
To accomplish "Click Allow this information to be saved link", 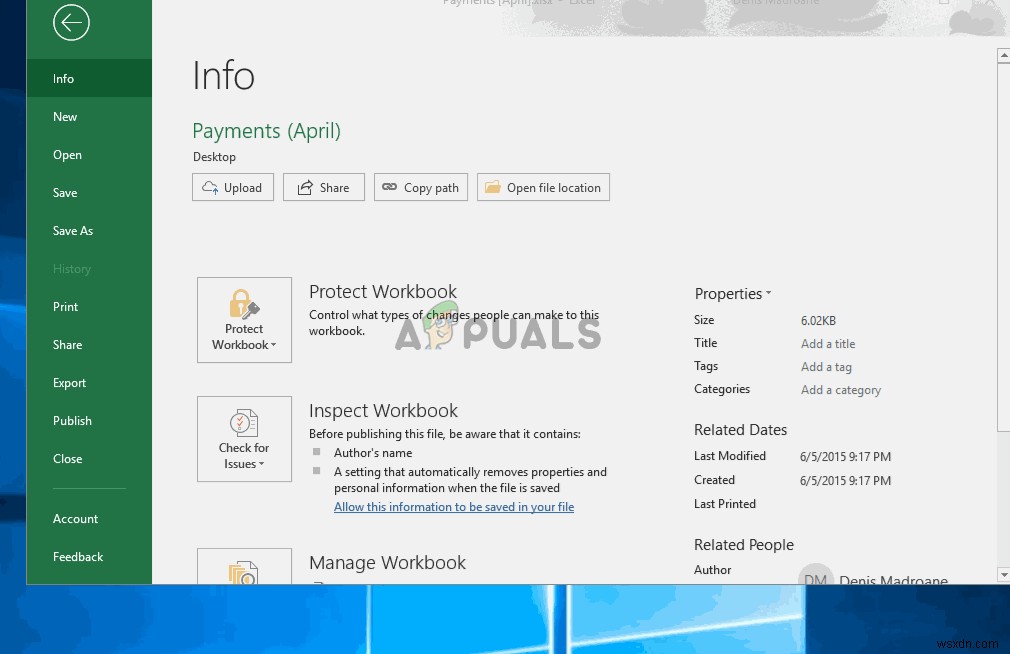I will click(x=454, y=507).
